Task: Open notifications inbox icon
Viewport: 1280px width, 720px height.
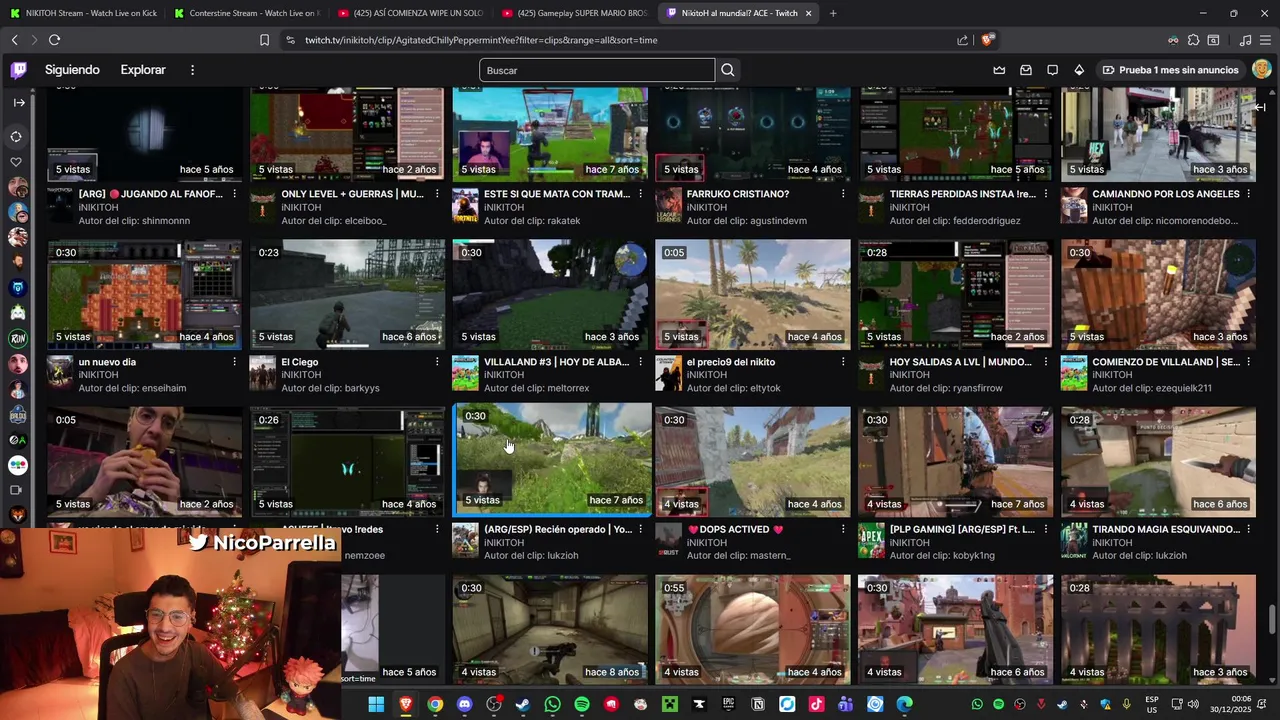Action: tap(1026, 70)
